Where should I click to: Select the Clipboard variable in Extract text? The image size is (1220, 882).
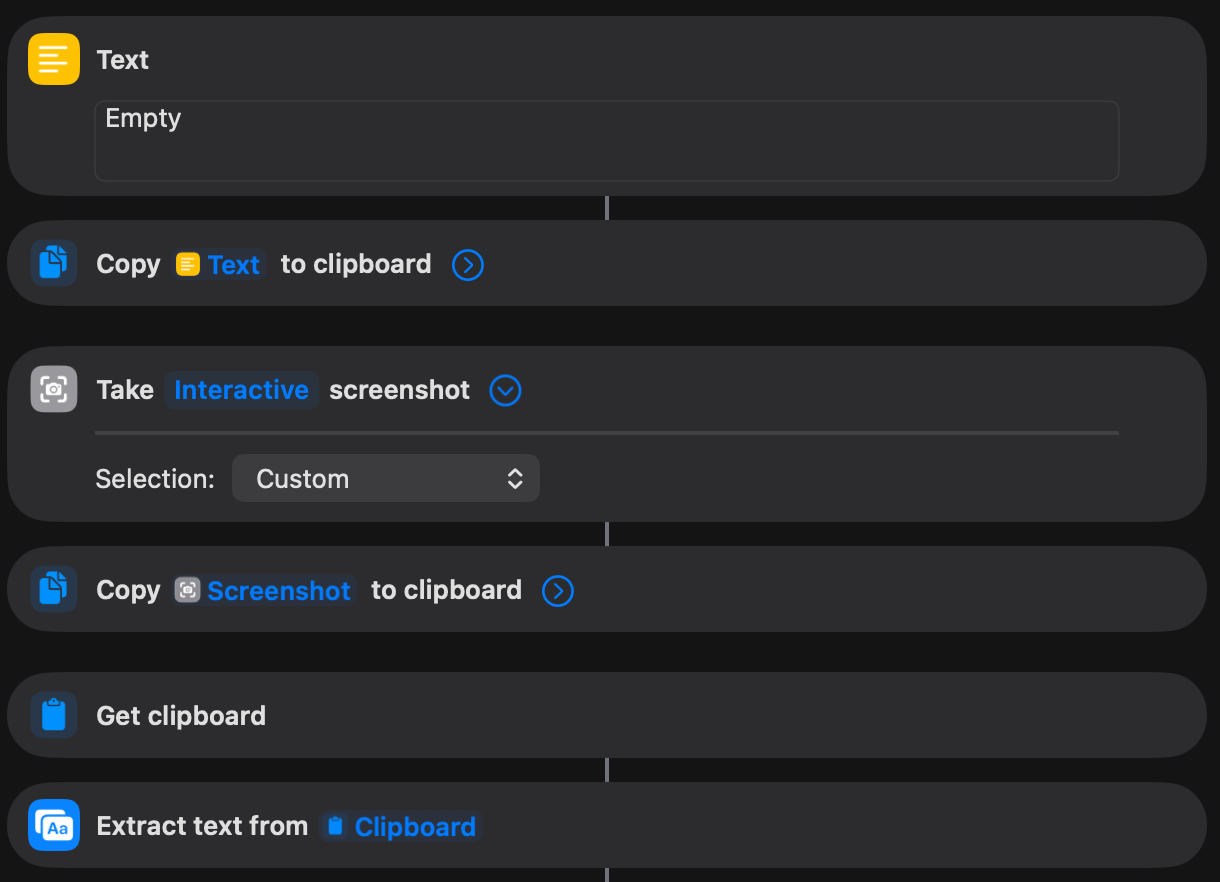[414, 827]
